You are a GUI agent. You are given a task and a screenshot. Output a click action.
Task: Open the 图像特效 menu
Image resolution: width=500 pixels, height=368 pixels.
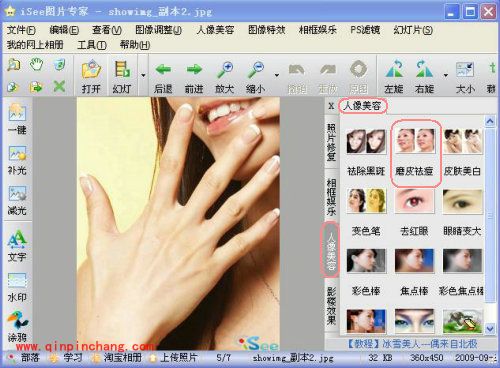pyautogui.click(x=267, y=30)
